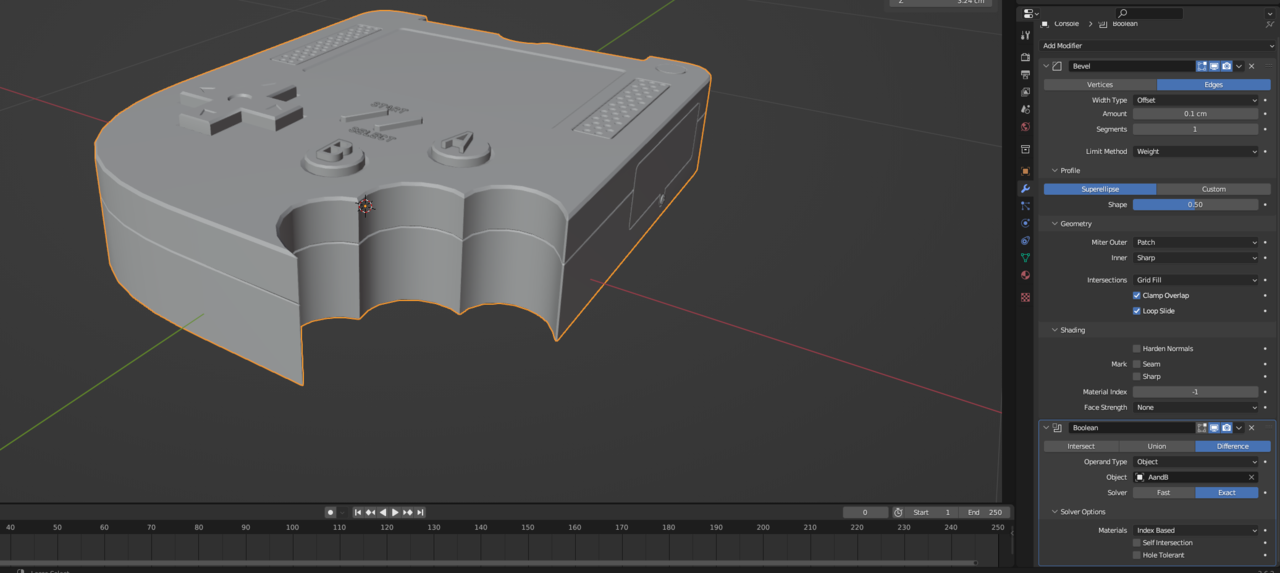The image size is (1280, 573).
Task: Toggle Boolean modifier render display
Action: [x=1226, y=428]
